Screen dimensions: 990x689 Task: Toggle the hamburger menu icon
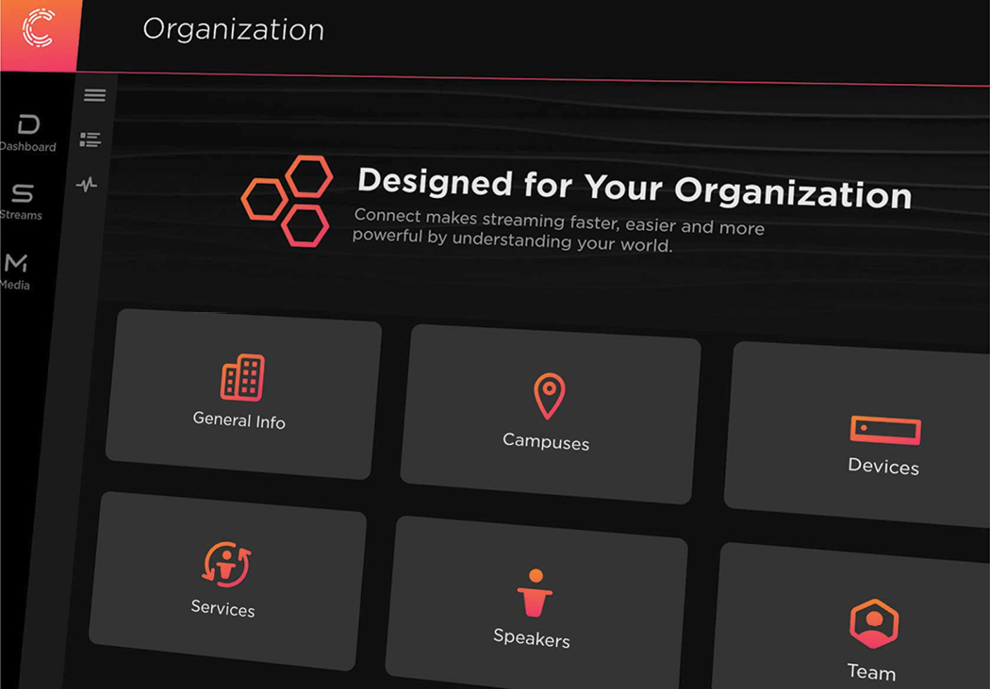(x=95, y=95)
